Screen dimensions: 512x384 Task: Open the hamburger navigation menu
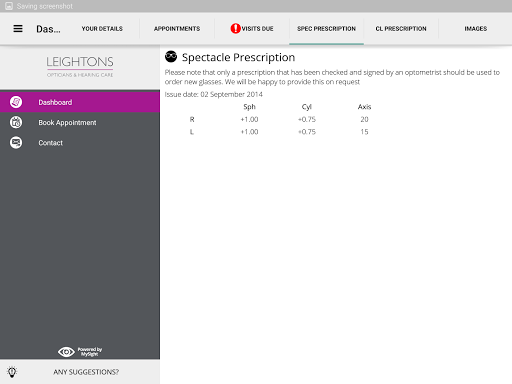tap(18, 29)
